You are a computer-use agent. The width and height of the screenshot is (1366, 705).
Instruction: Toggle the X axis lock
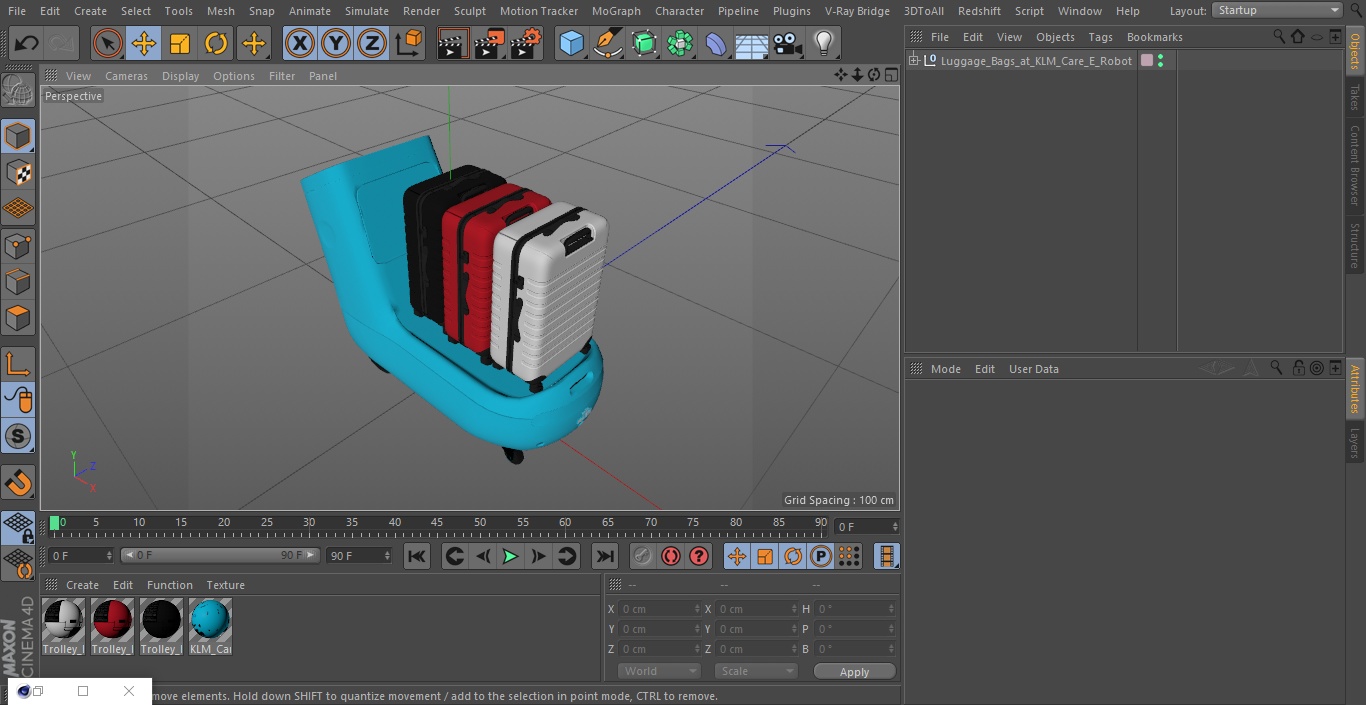pos(299,43)
